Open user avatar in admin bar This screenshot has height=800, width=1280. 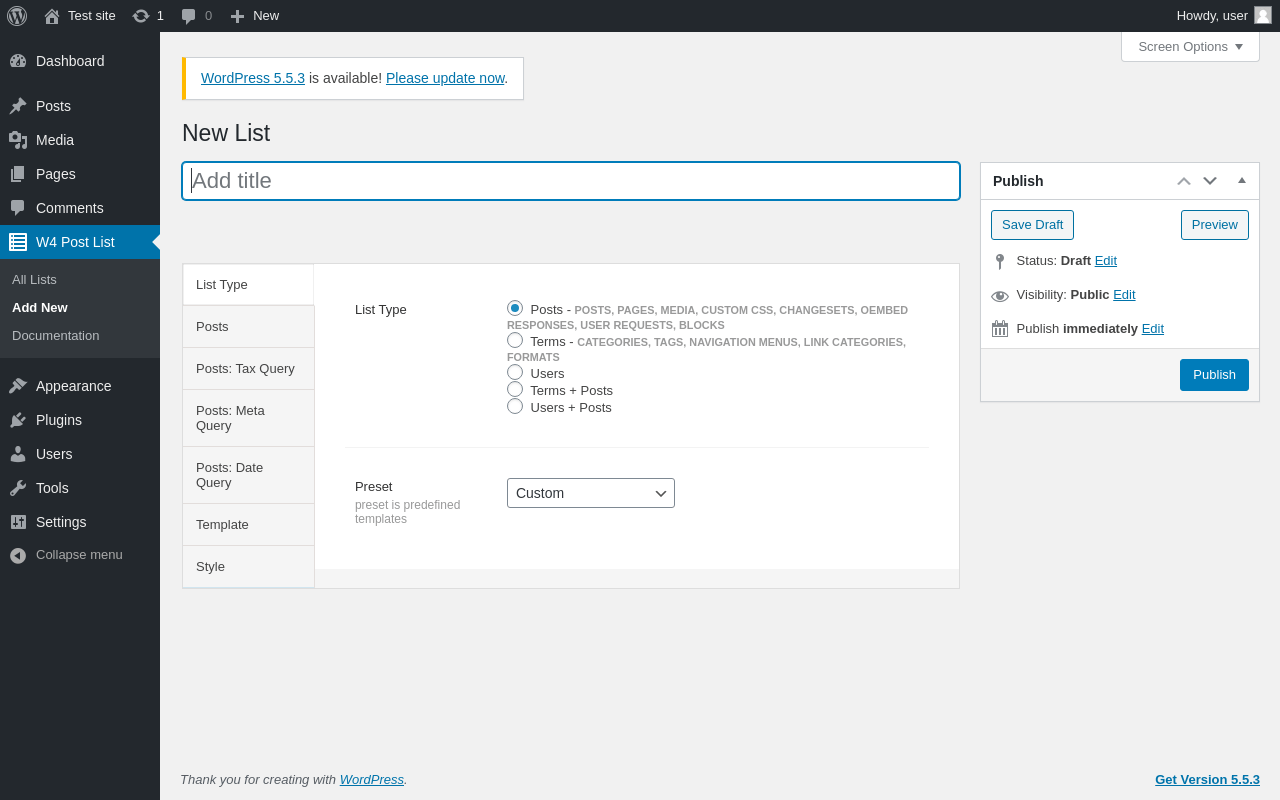(1263, 15)
